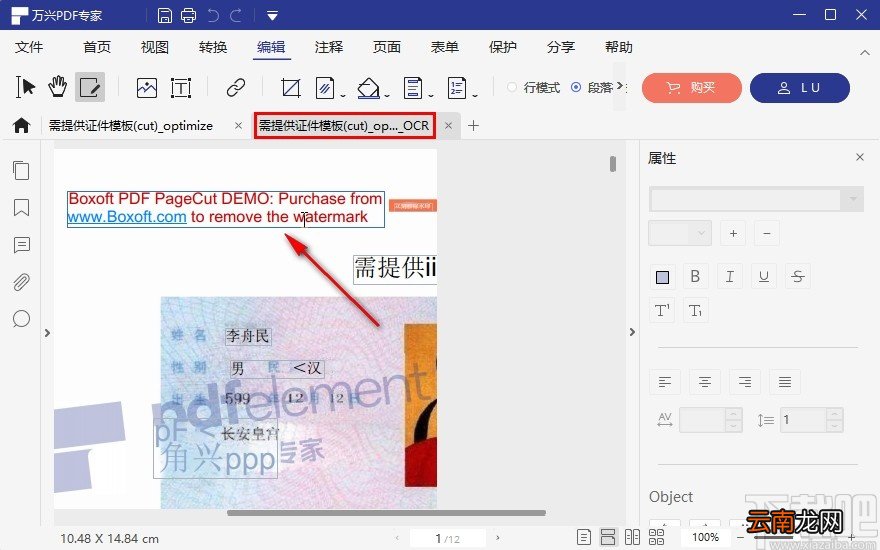Go to the Home start page icon
This screenshot has width=880, height=550.
[21, 125]
